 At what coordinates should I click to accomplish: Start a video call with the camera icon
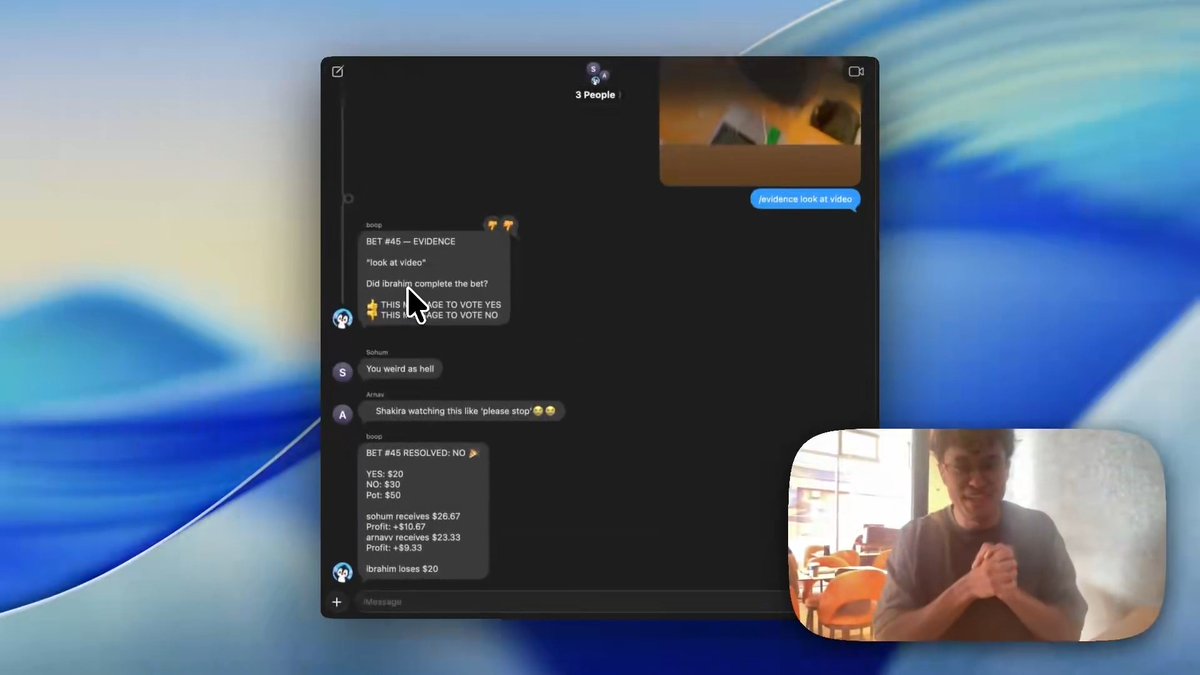tap(856, 71)
